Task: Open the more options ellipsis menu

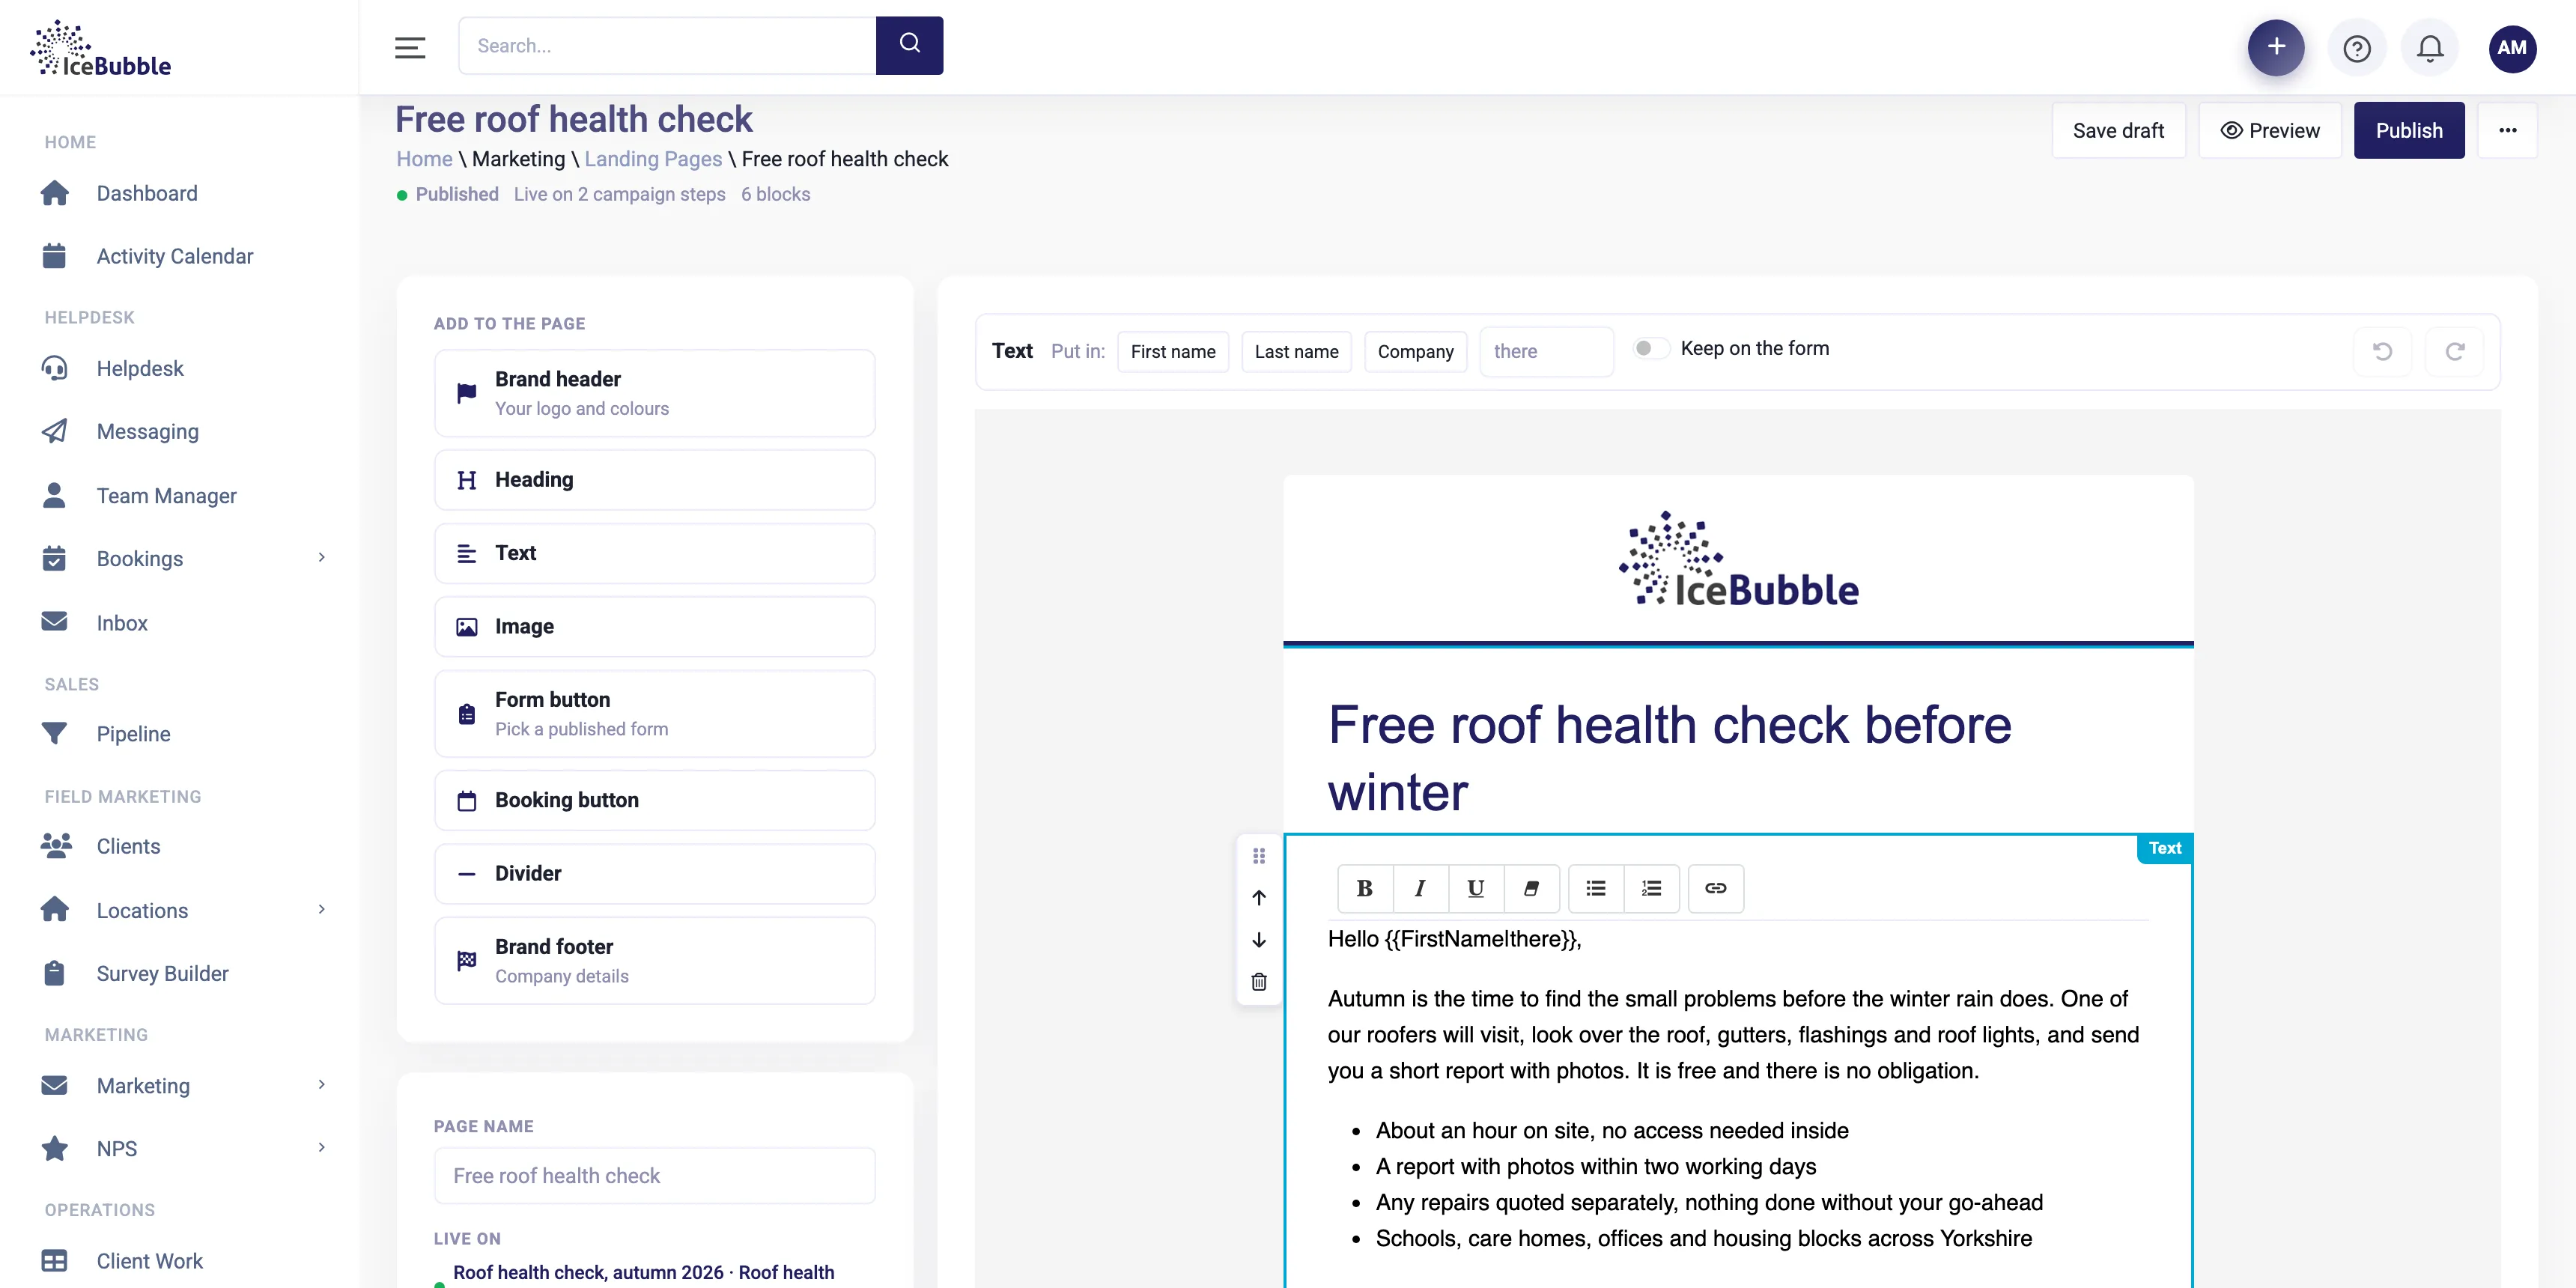Action: [2508, 130]
